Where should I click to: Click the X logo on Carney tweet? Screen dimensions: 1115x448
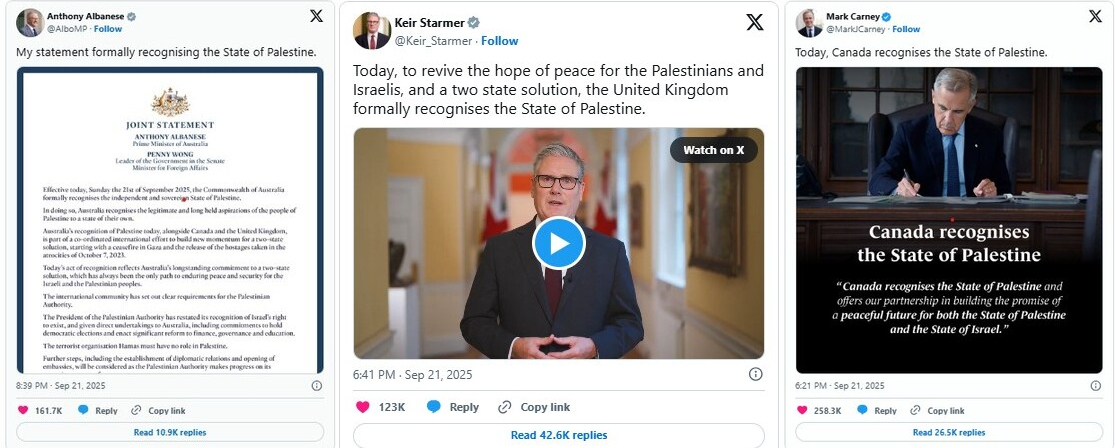1095,16
